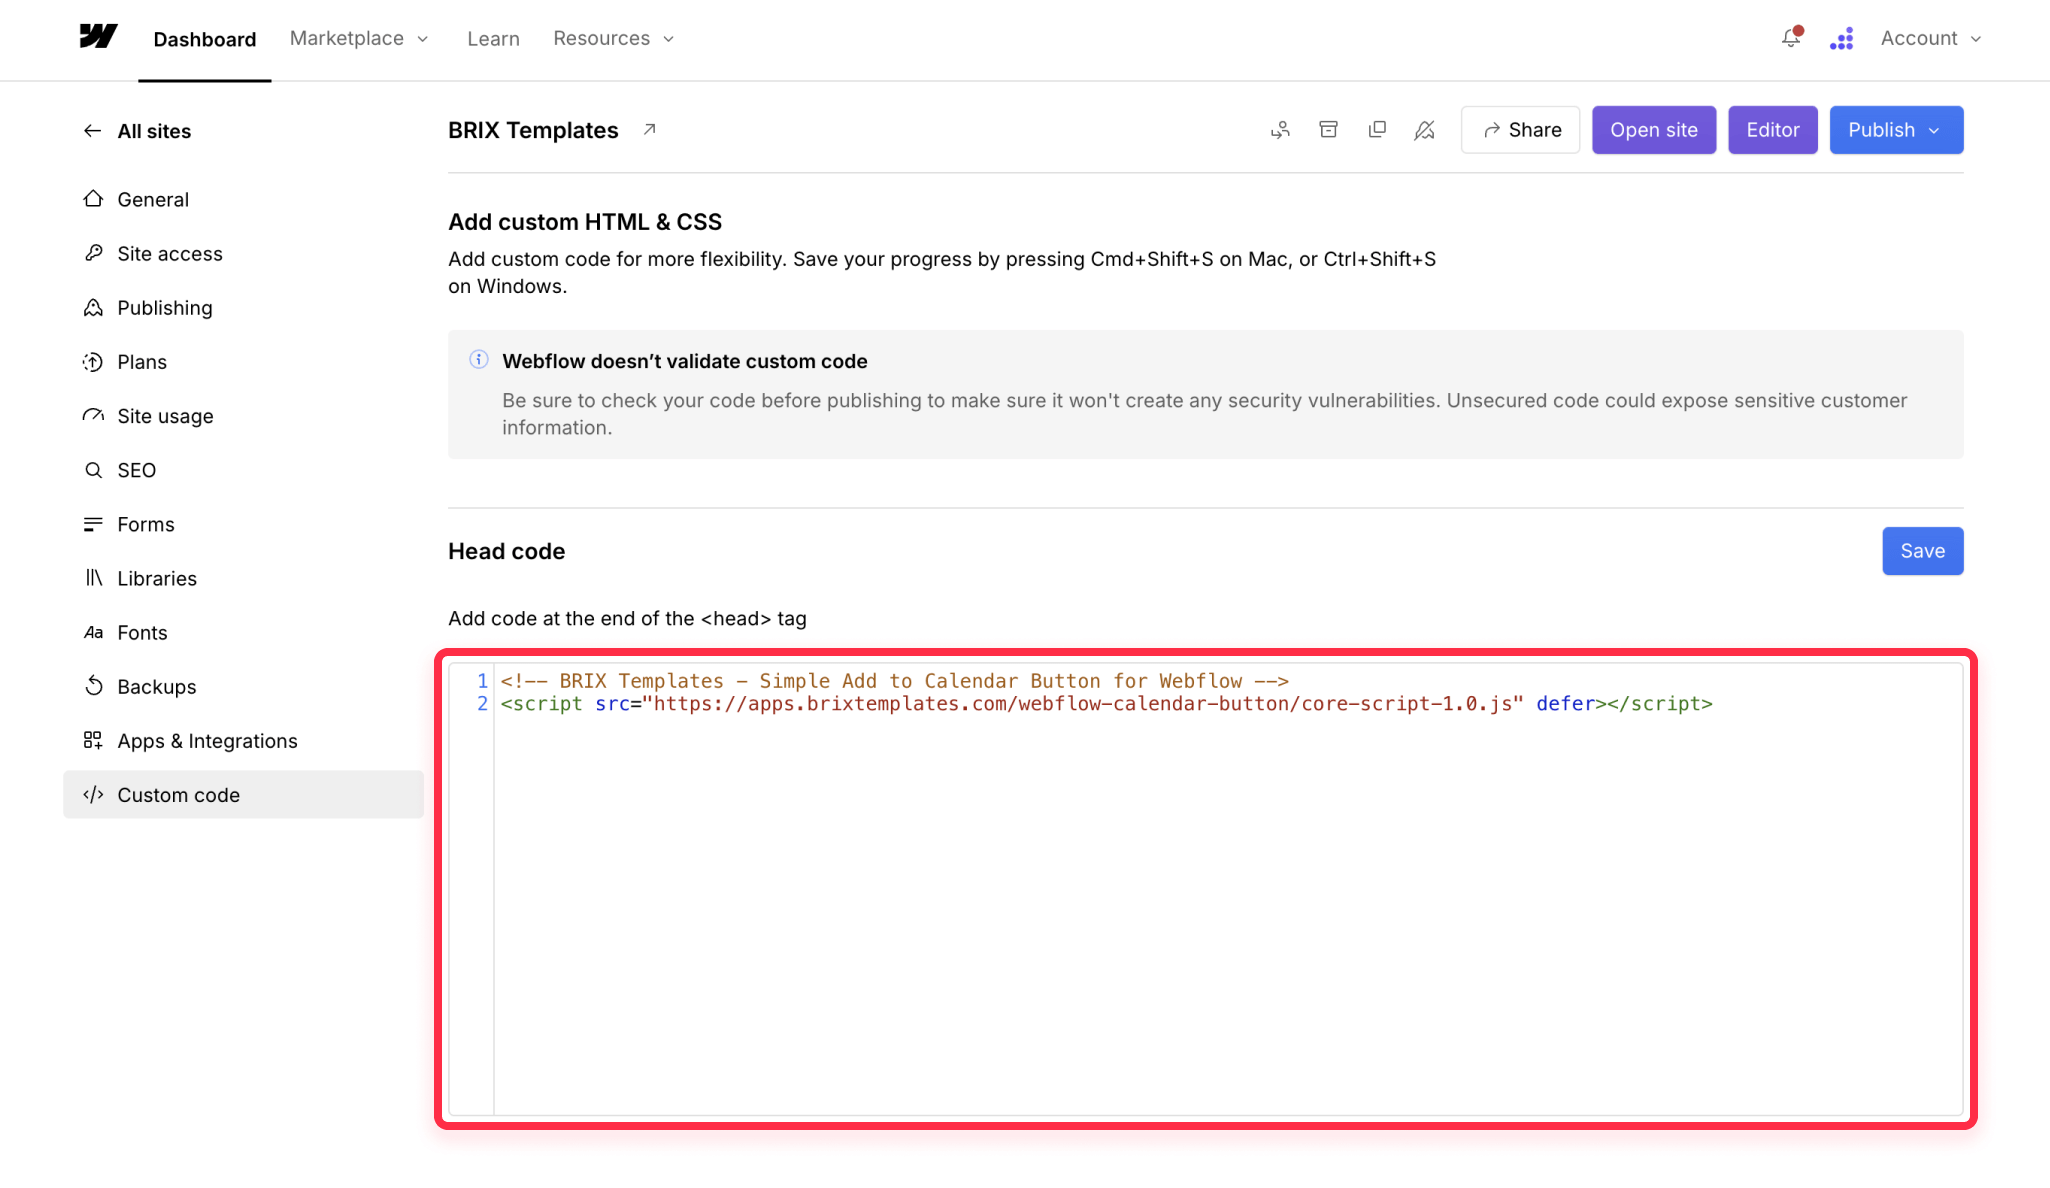Open the workspace dots icon
2050x1188 pixels.
pos(1842,38)
